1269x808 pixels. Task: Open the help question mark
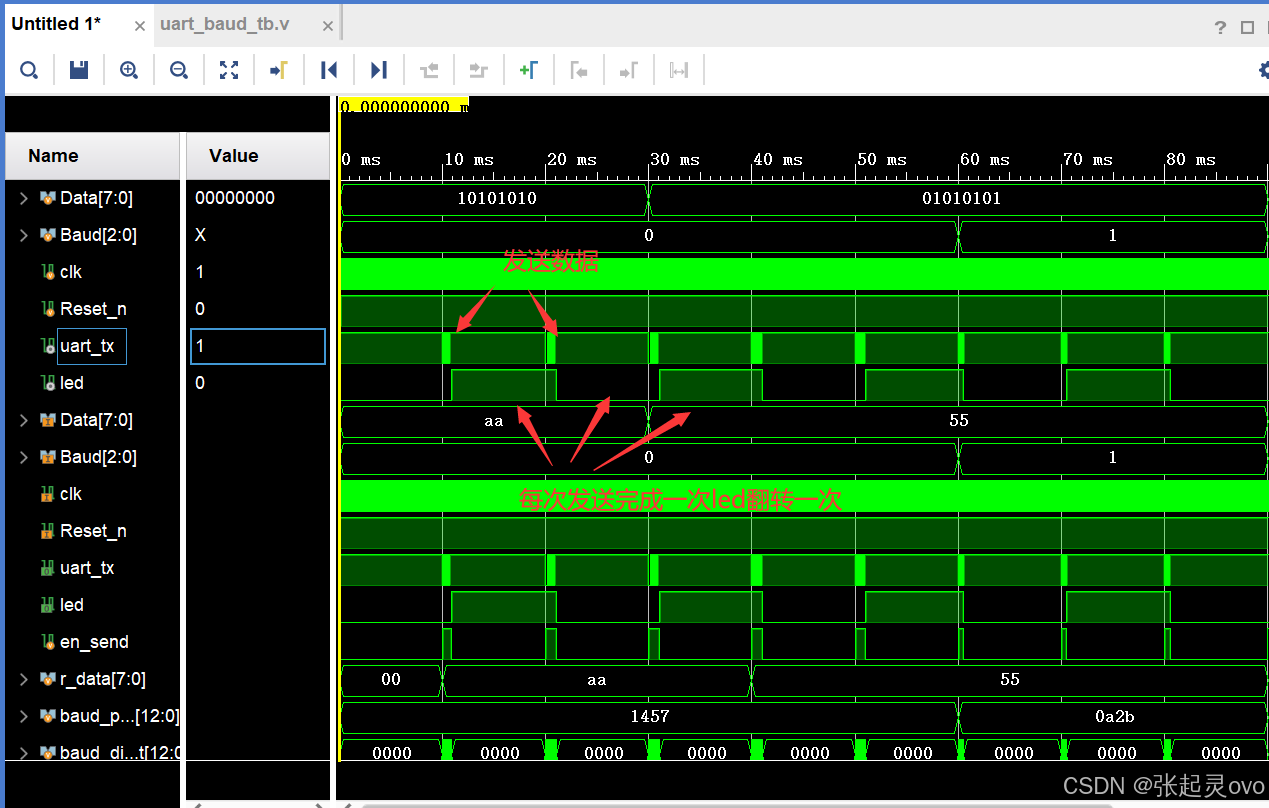(x=1220, y=27)
